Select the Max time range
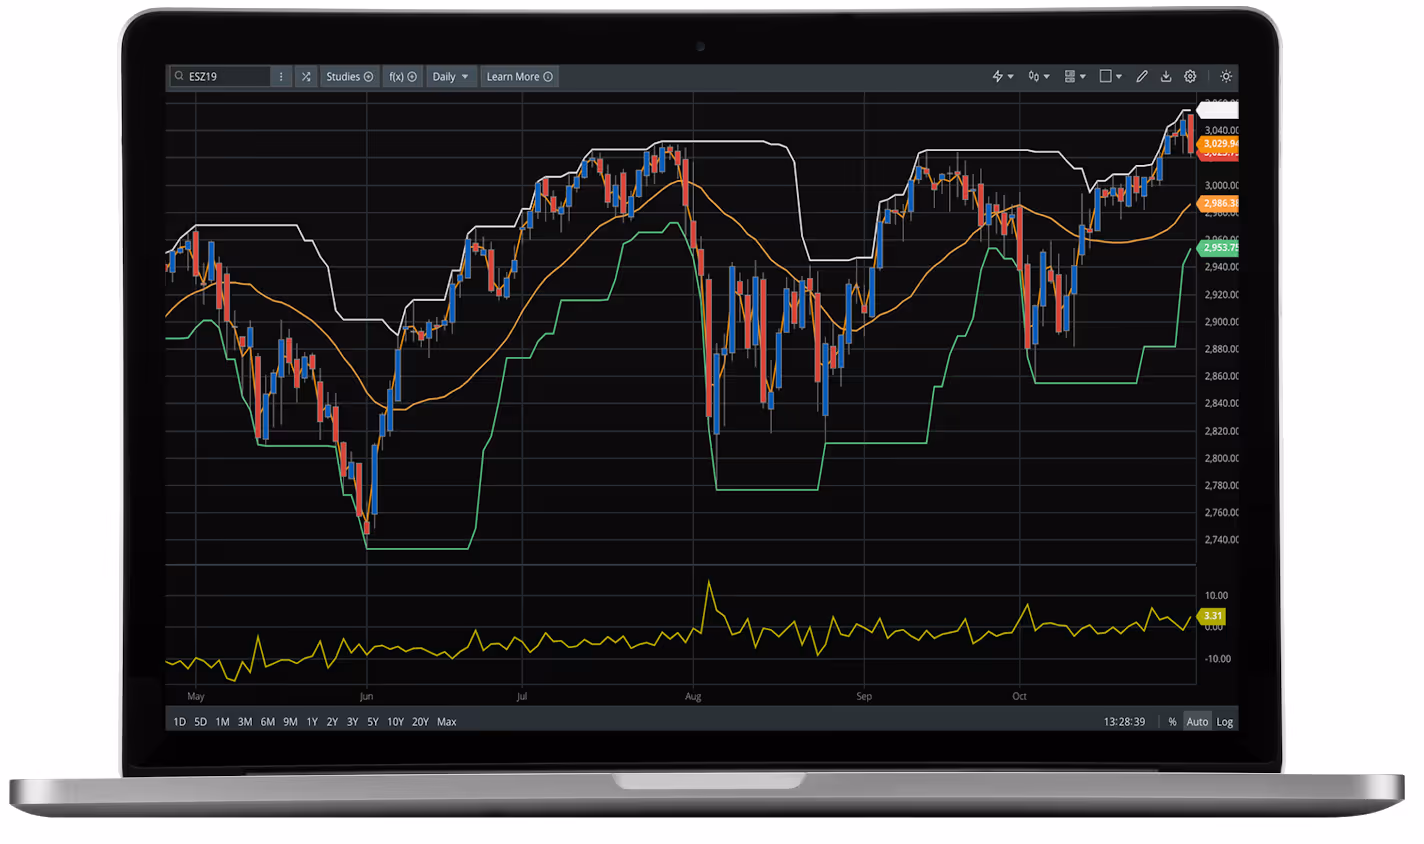1424x844 pixels. click(447, 721)
